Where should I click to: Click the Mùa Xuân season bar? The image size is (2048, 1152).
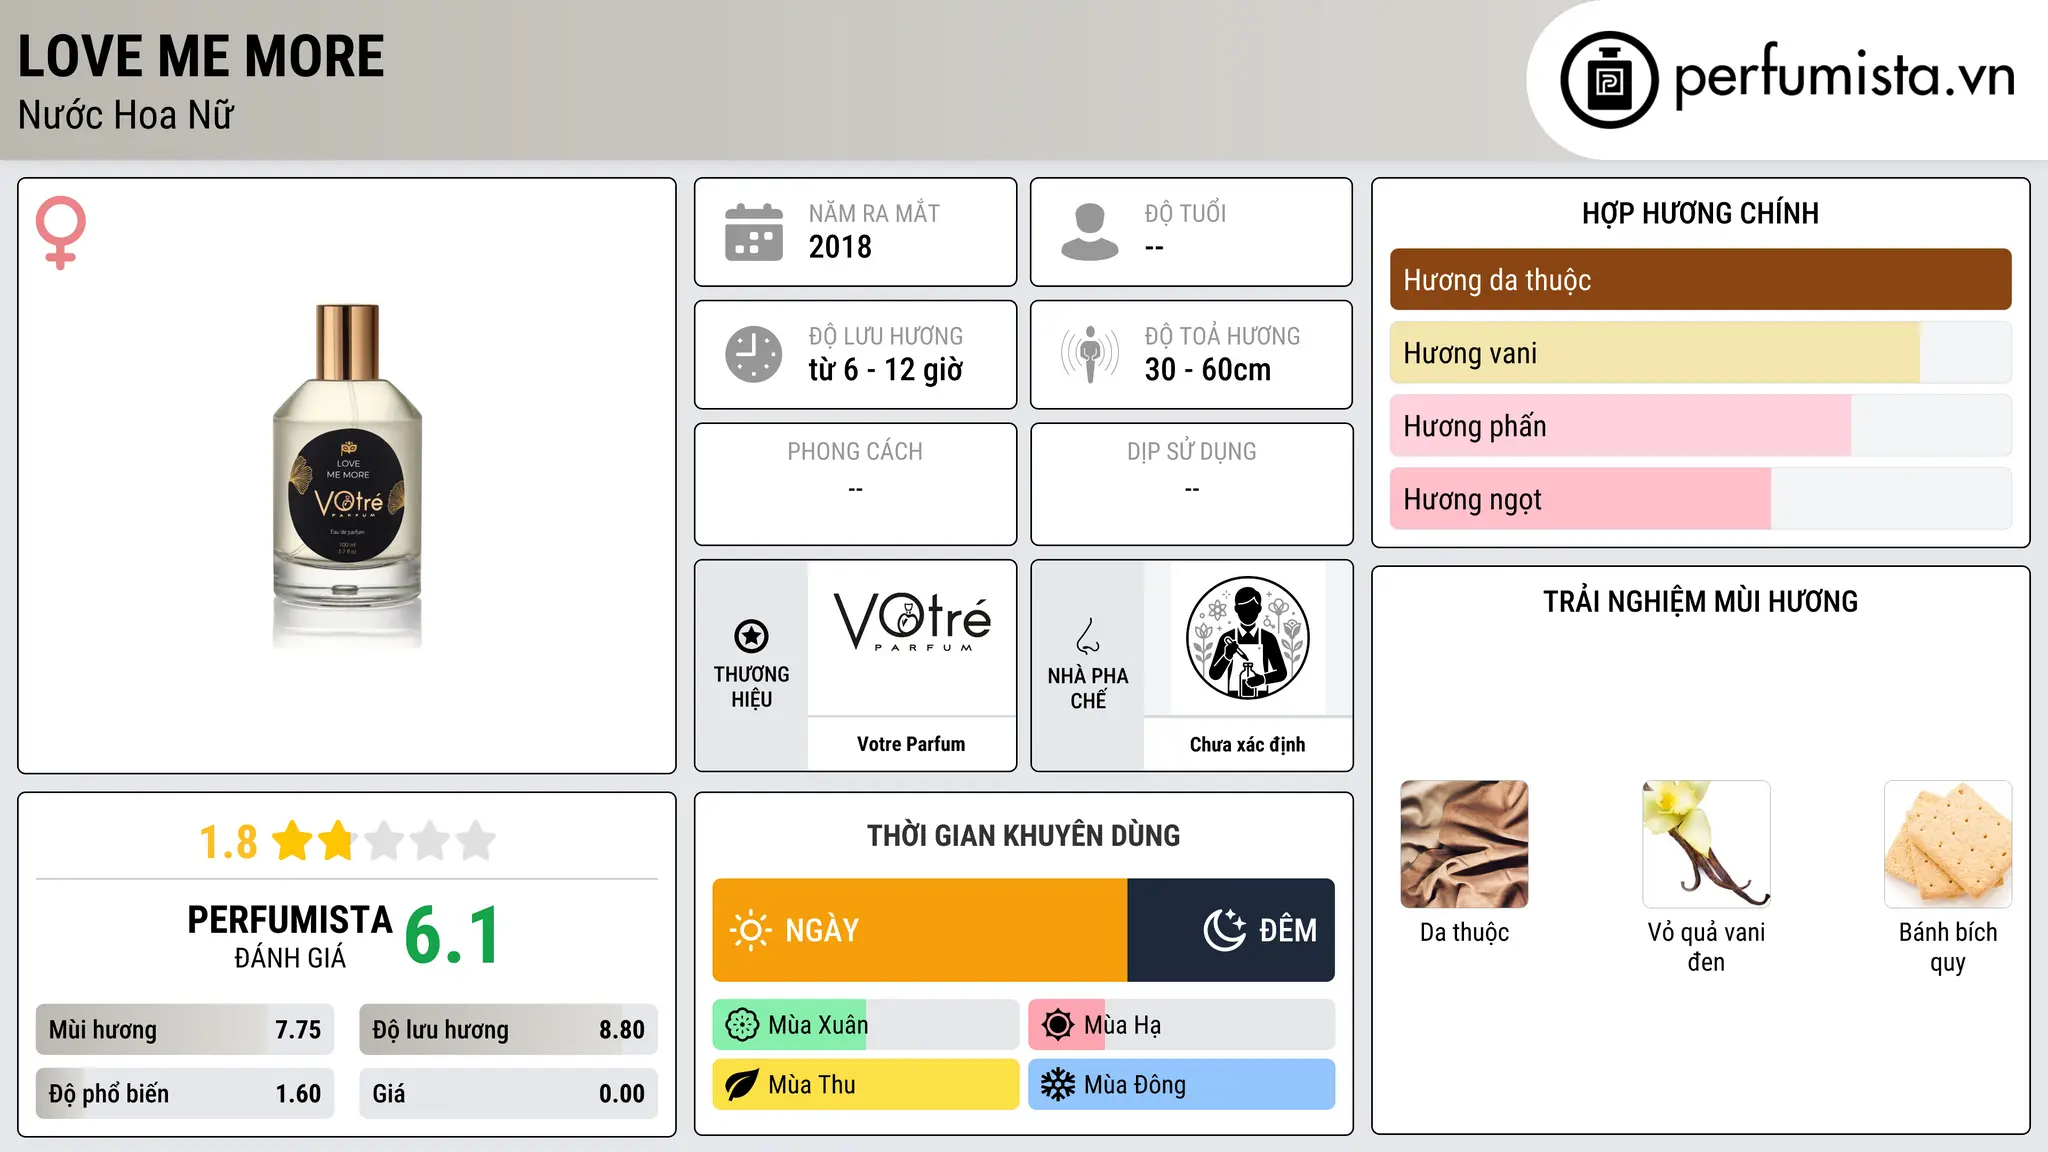click(866, 1025)
